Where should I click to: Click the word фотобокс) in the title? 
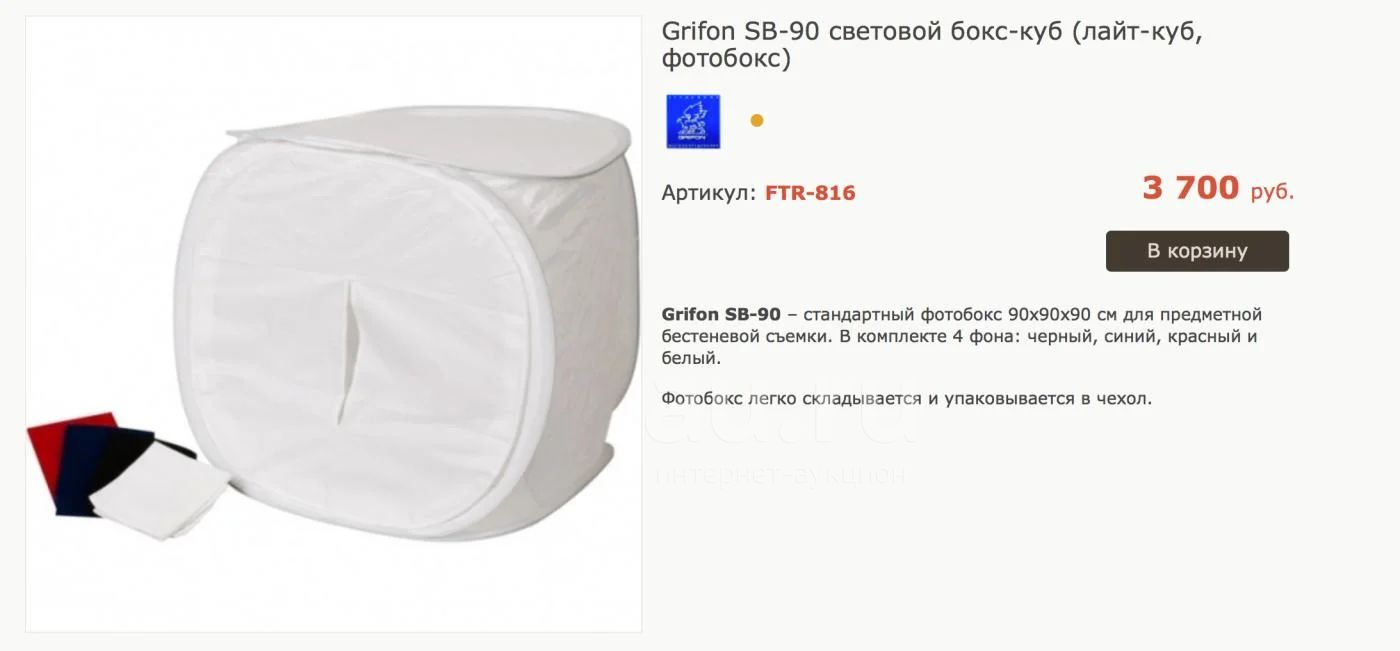[x=726, y=60]
